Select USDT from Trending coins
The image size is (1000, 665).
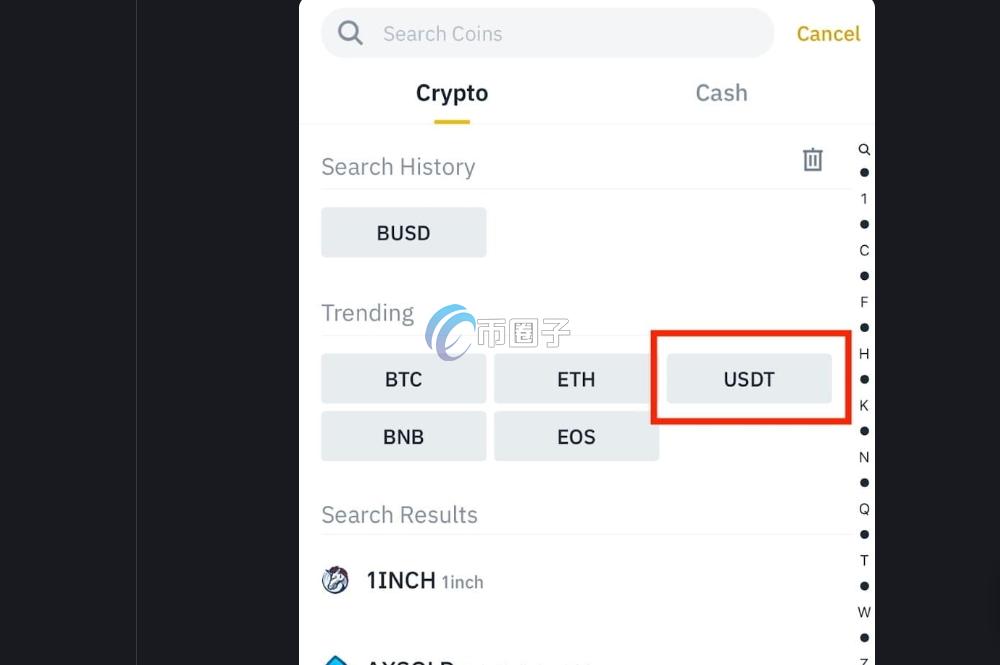pos(749,379)
